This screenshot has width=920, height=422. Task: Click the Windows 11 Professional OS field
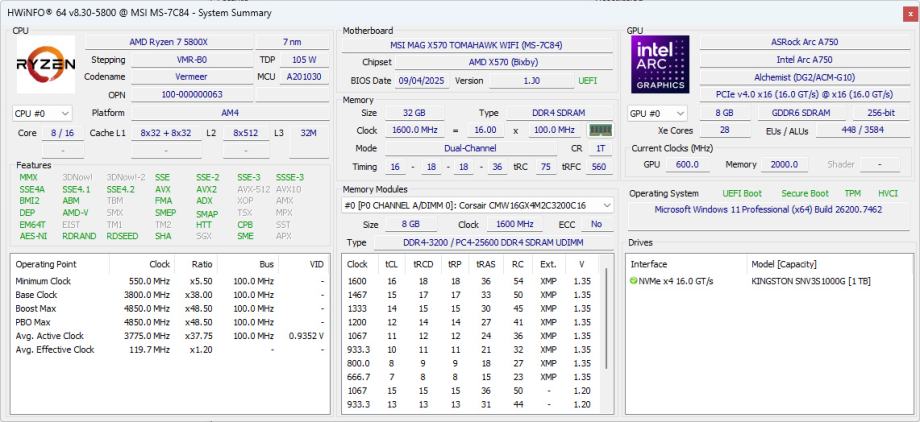point(768,210)
